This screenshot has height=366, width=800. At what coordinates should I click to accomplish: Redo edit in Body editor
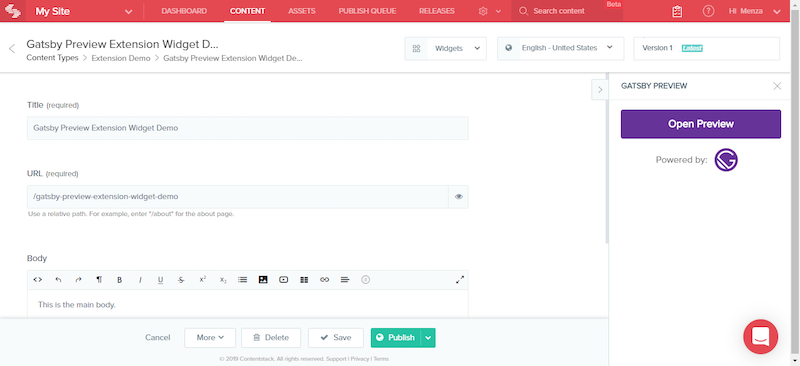click(79, 280)
